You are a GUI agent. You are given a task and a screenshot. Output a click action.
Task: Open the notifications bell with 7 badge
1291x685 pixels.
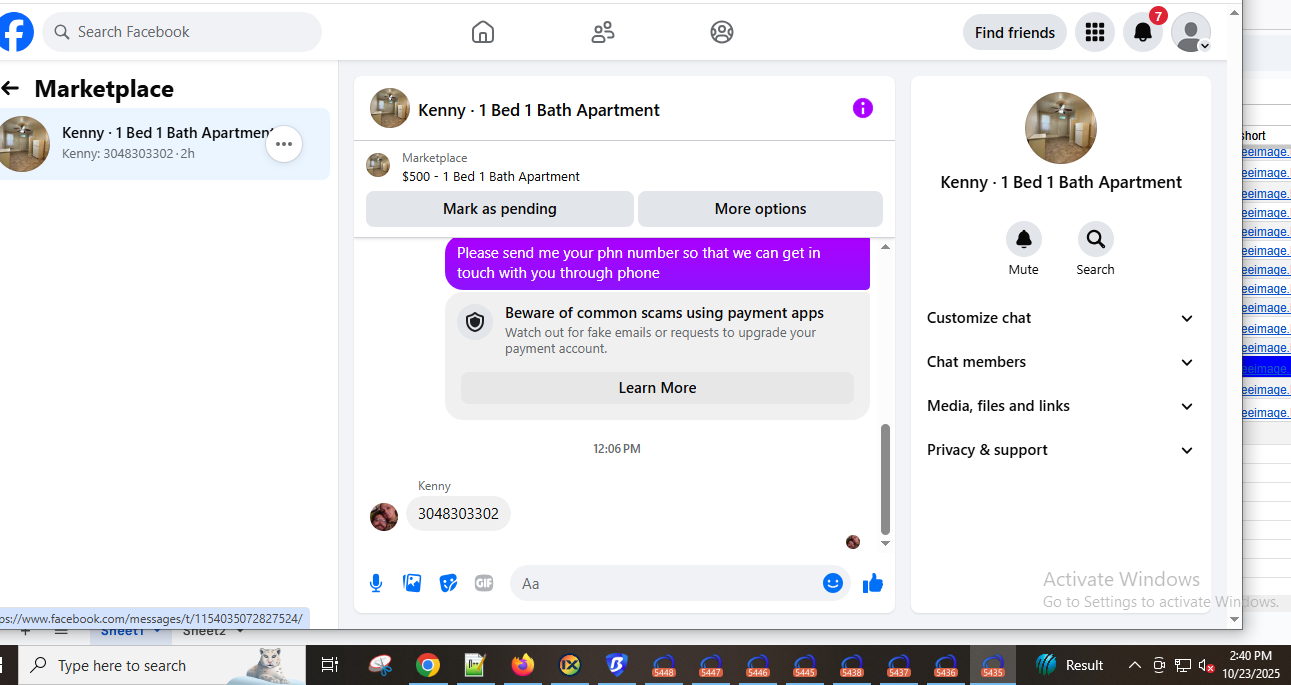[1143, 32]
